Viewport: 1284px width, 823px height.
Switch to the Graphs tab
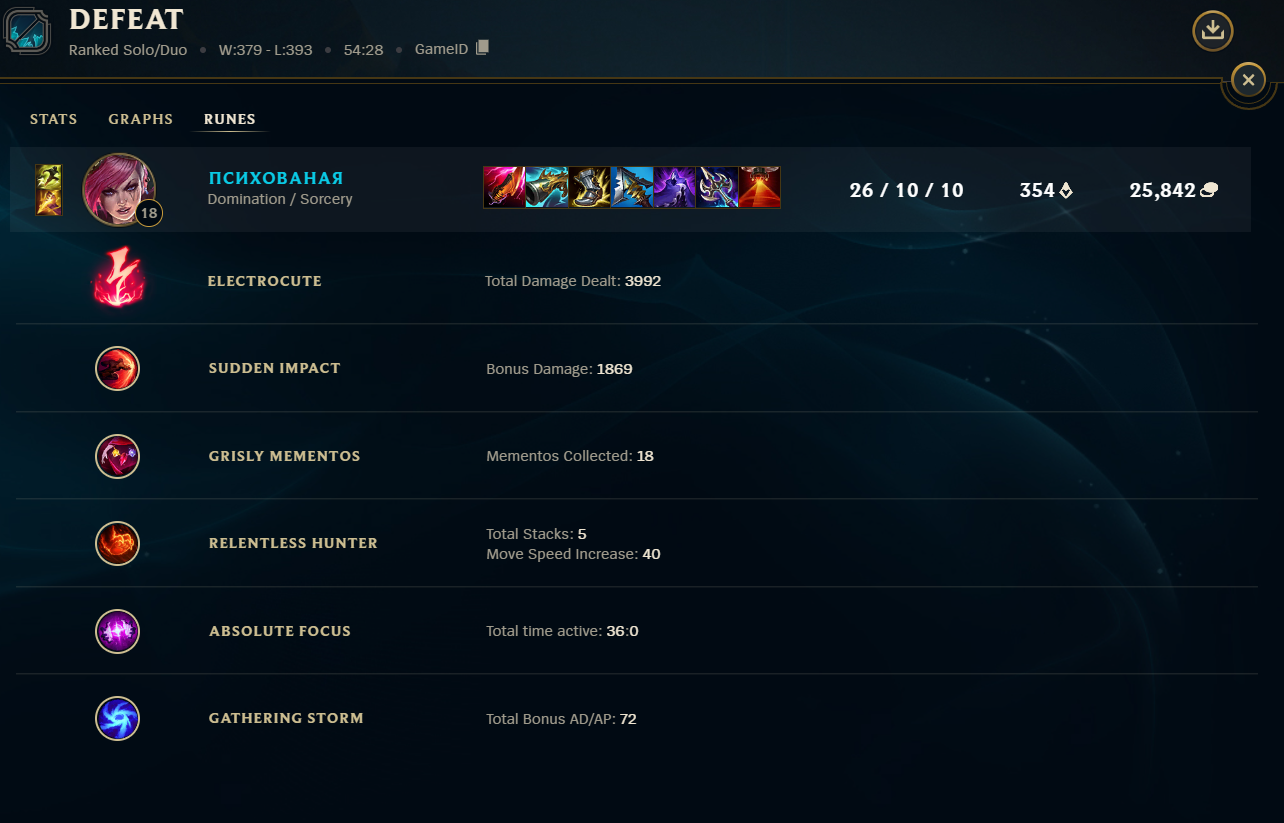pyautogui.click(x=140, y=119)
